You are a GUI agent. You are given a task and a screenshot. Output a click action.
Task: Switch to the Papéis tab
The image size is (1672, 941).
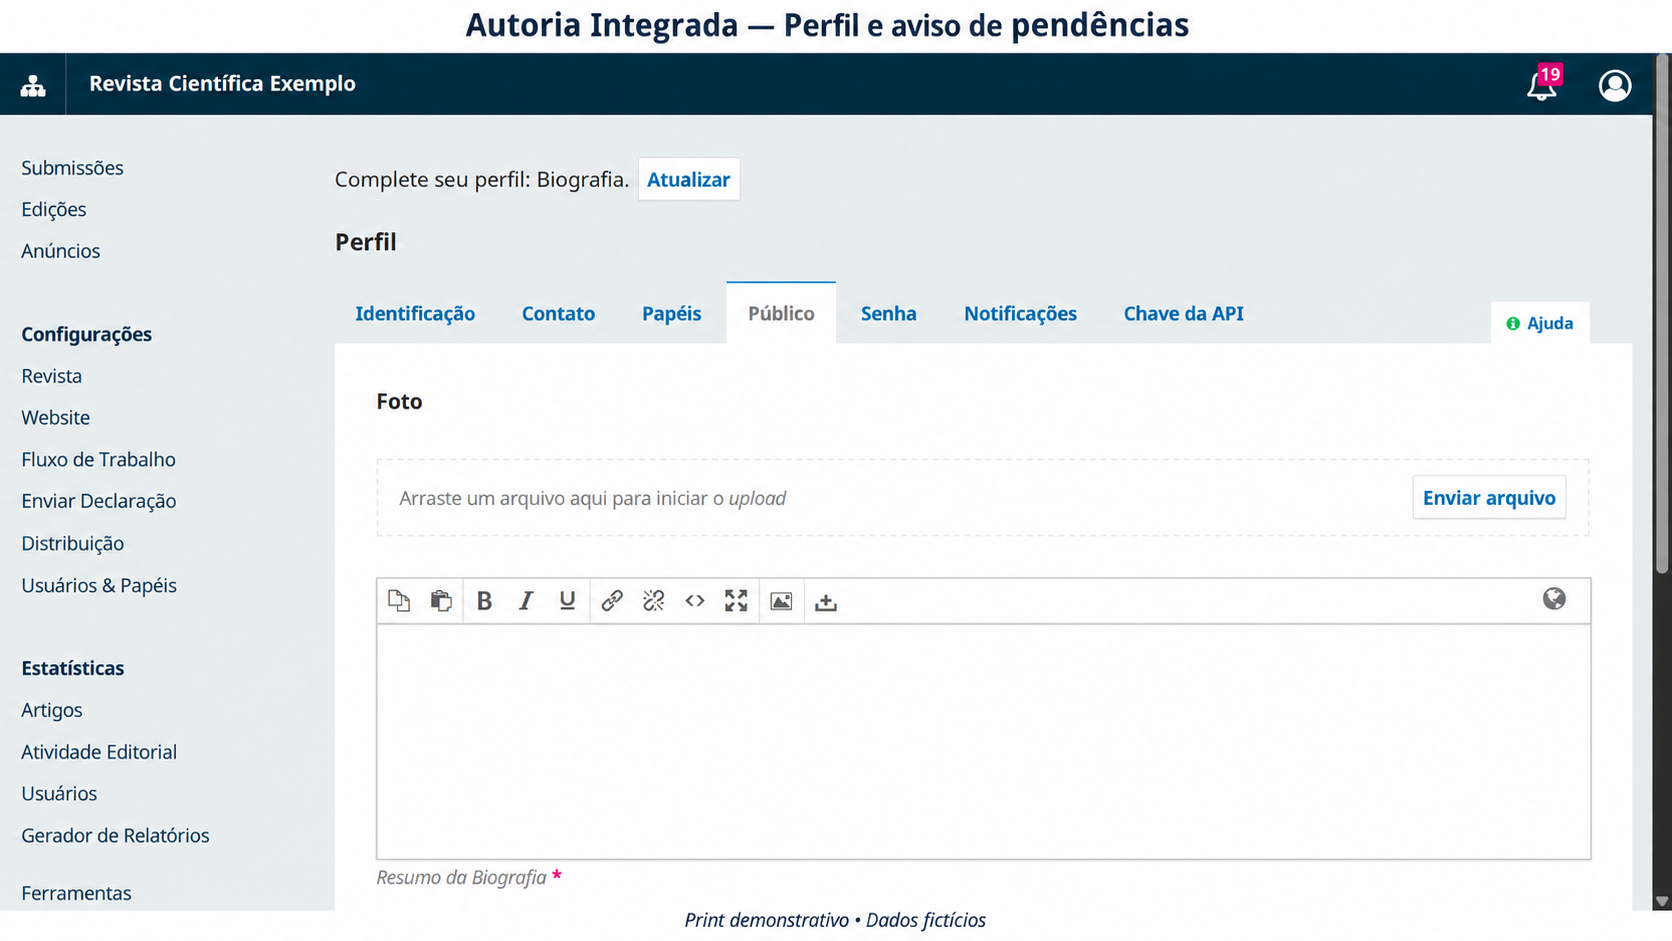tap(671, 313)
